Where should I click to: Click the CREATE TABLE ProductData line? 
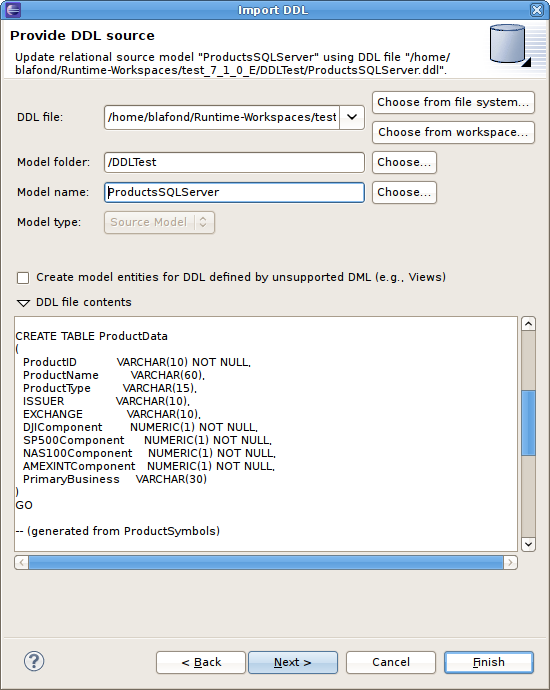(92, 336)
